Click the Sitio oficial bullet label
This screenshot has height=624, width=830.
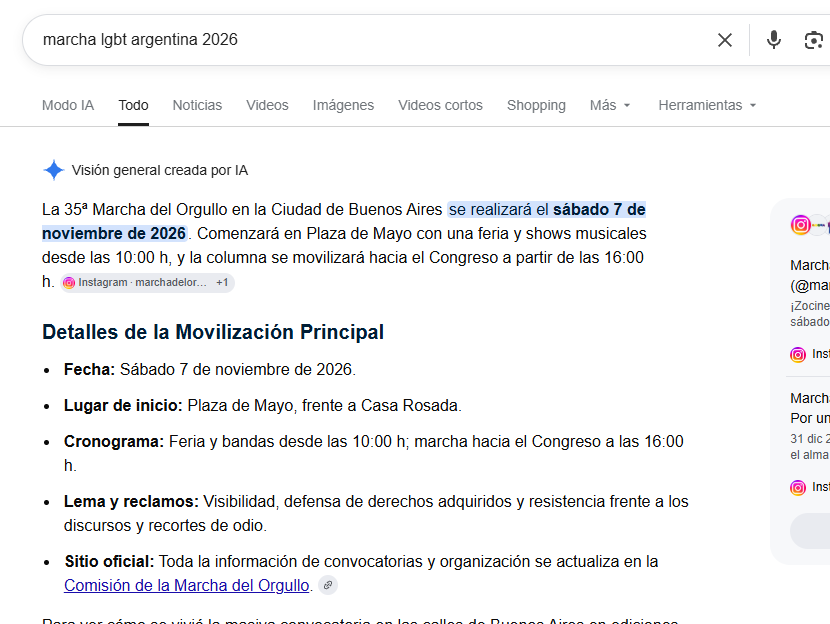coord(109,562)
